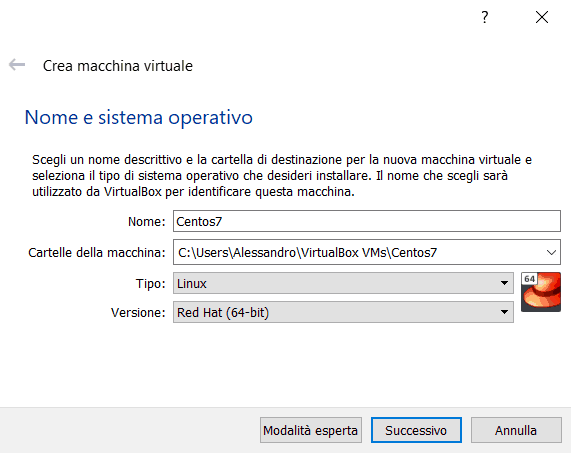The height and width of the screenshot is (453, 571).
Task: Proceed with the Successivo button
Action: pyautogui.click(x=416, y=430)
